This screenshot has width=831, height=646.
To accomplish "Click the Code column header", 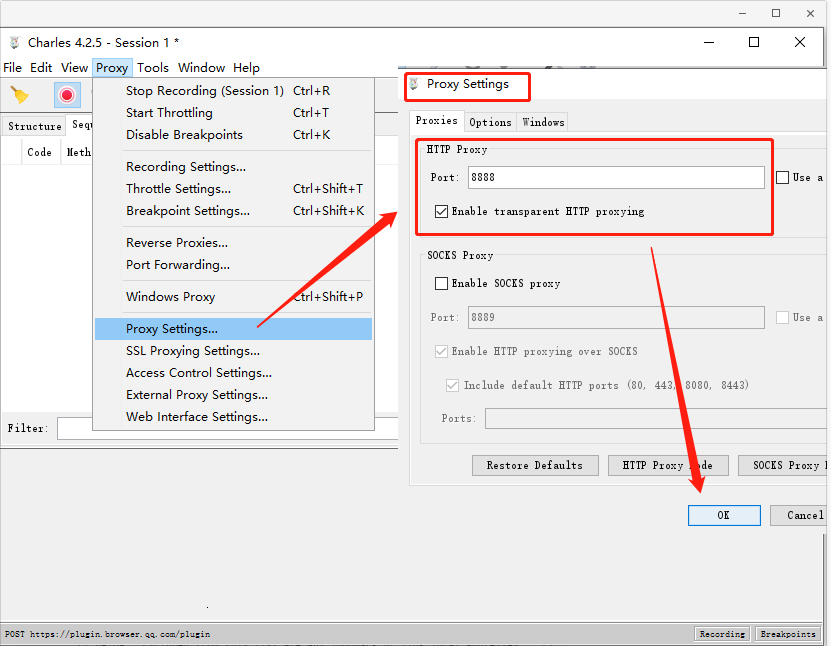I will pos(39,153).
